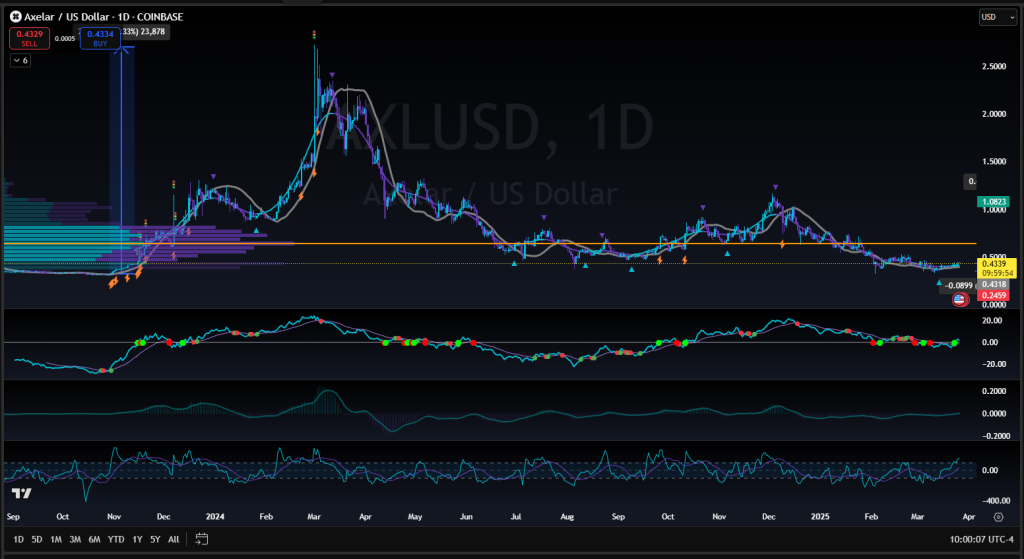Click the green 1.0823 price label
This screenshot has height=559, width=1024.
992,202
